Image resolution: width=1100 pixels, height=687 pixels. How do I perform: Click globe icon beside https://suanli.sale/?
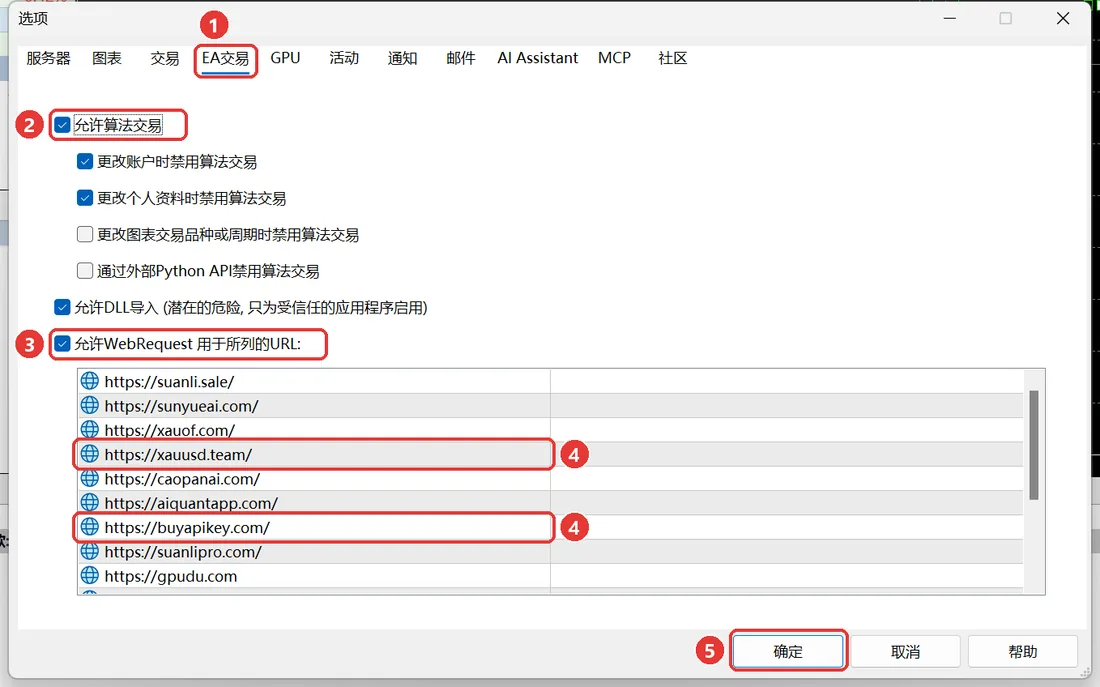click(x=89, y=381)
